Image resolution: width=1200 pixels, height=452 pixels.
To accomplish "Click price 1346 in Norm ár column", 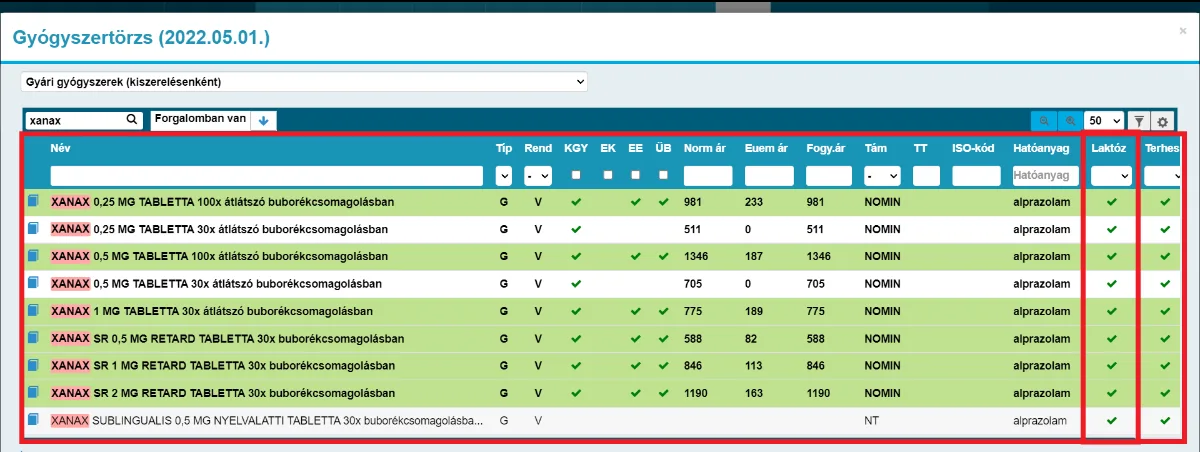I will pyautogui.click(x=697, y=257).
